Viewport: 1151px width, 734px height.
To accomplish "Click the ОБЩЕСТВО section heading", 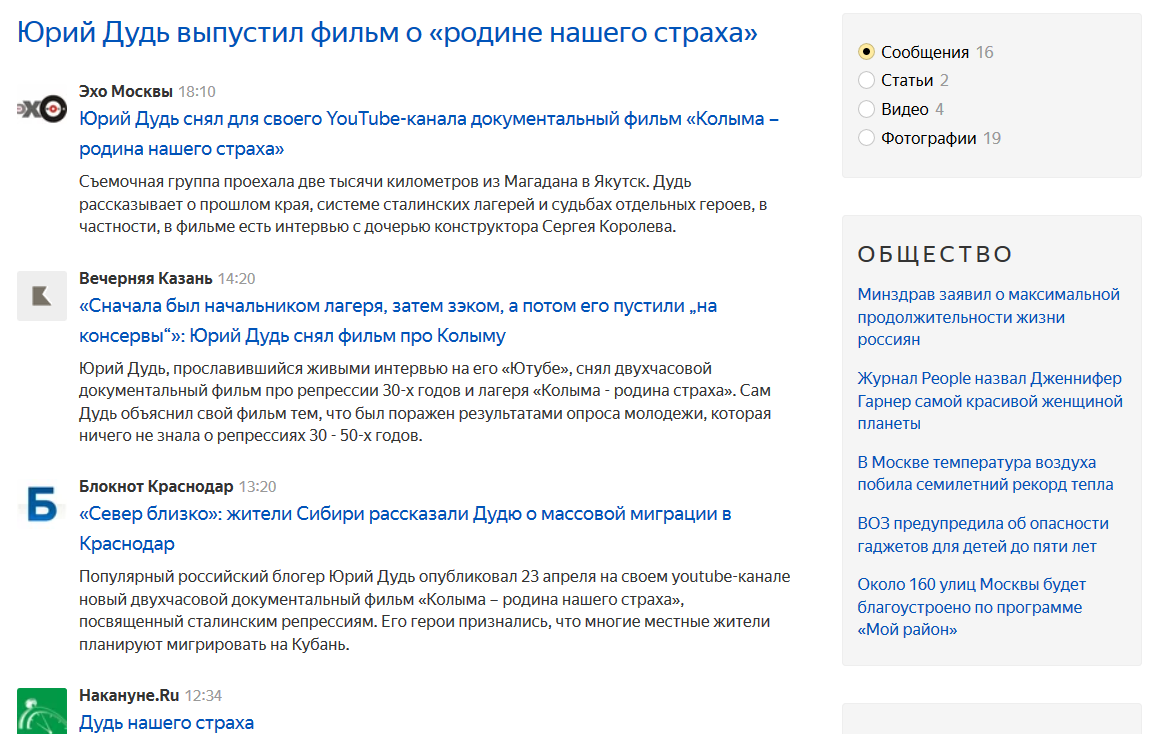I will (935, 254).
